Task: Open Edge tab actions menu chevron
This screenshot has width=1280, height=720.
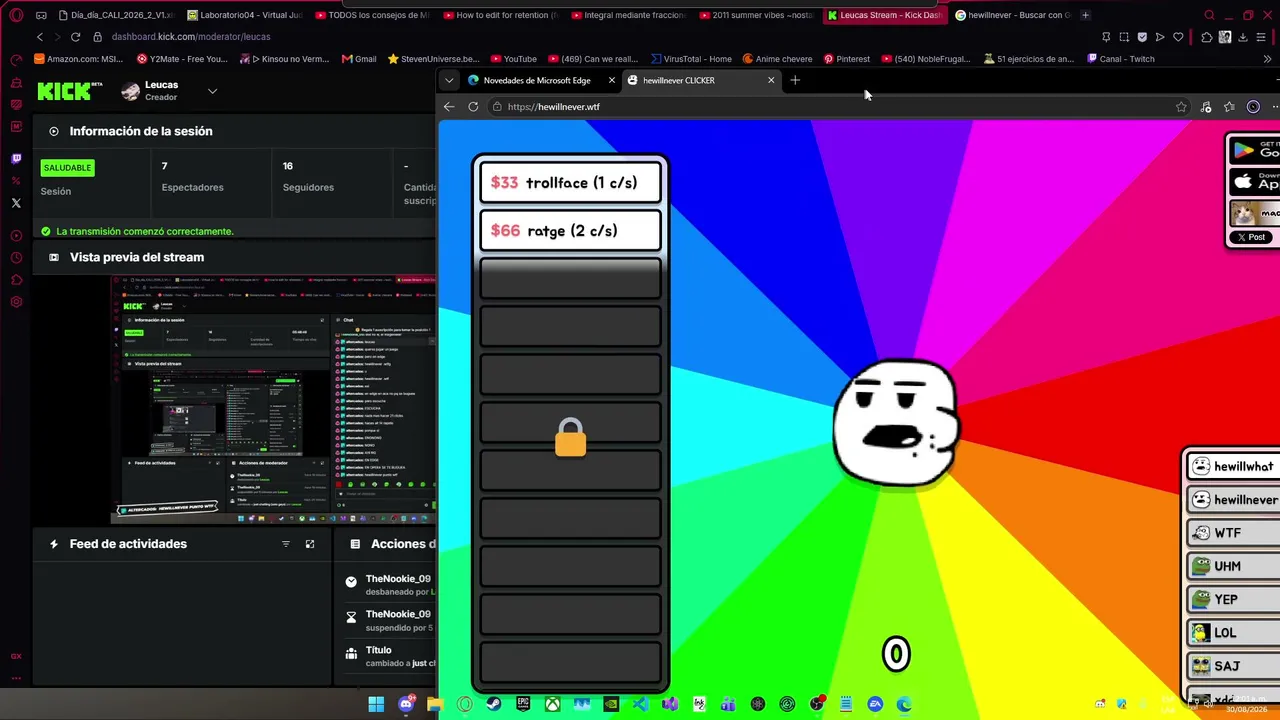Action: coord(449,80)
